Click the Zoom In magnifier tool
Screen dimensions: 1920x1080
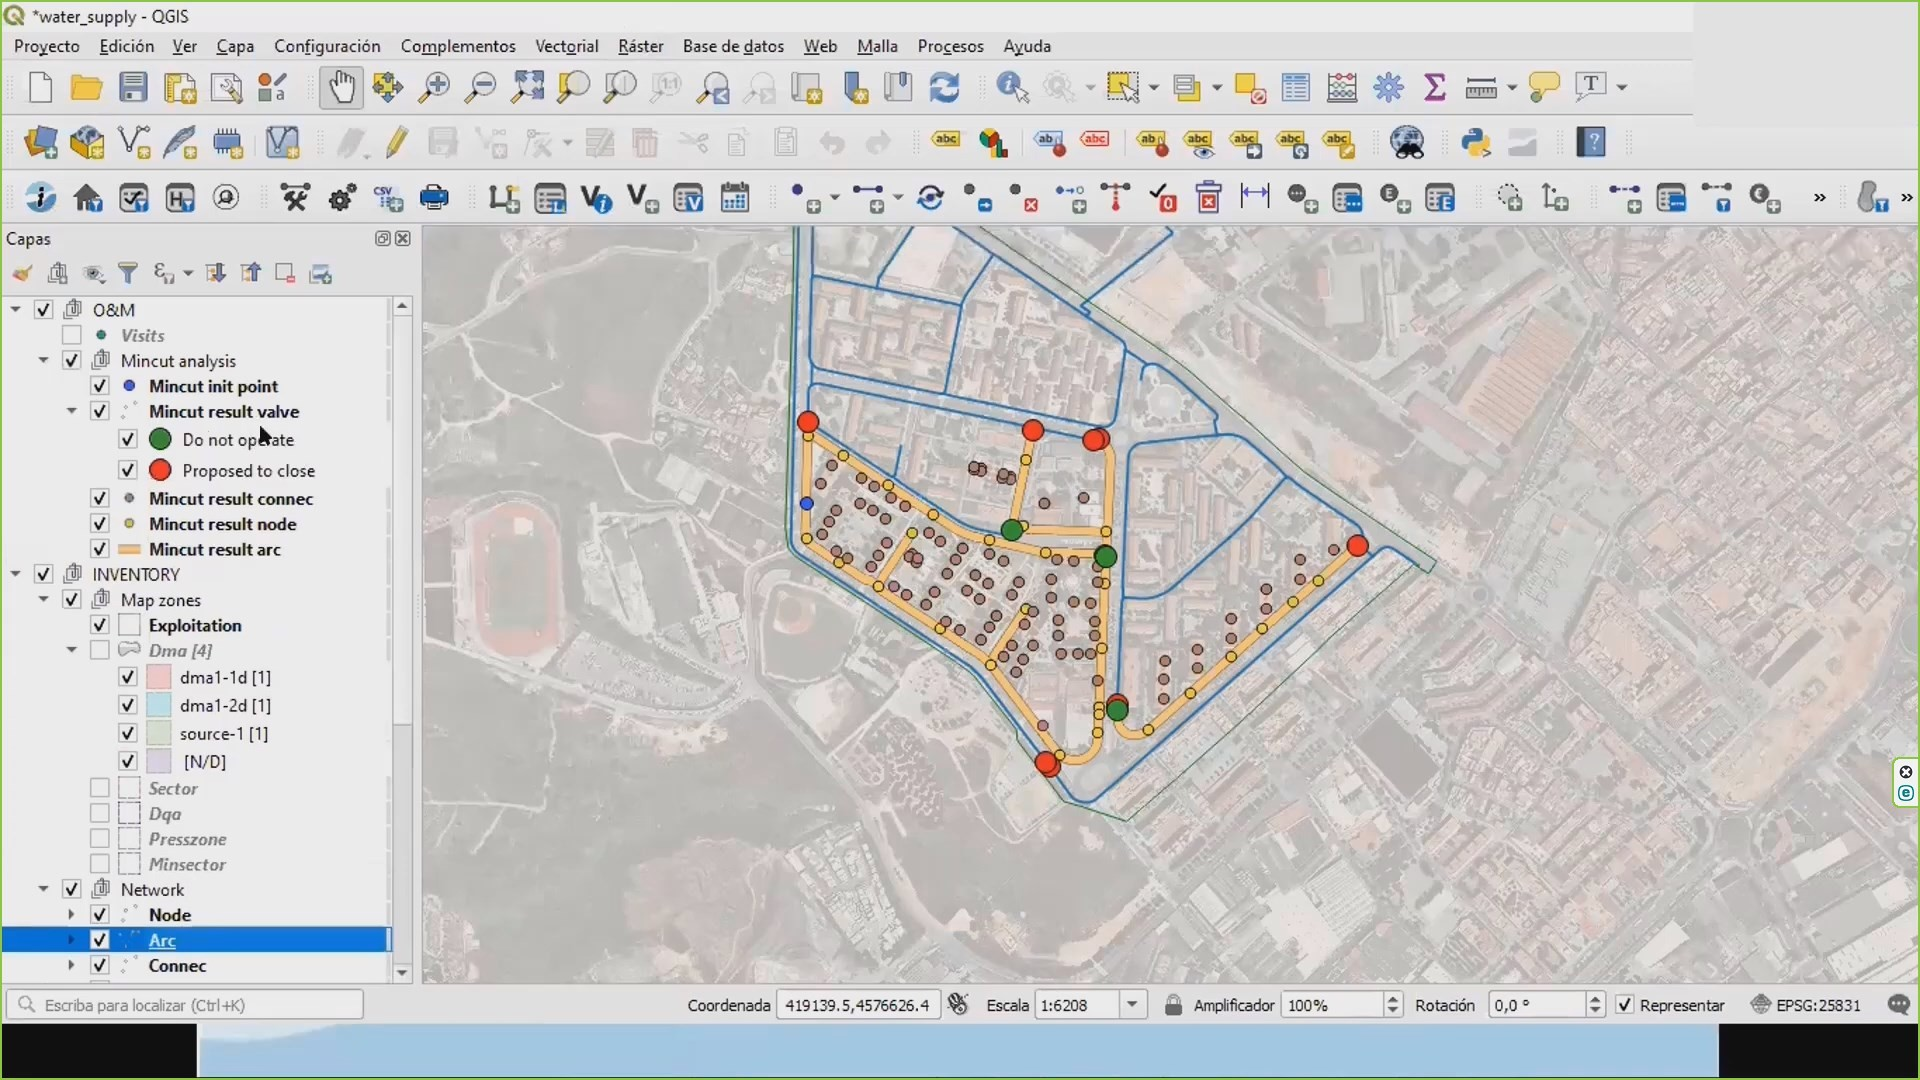tap(435, 88)
